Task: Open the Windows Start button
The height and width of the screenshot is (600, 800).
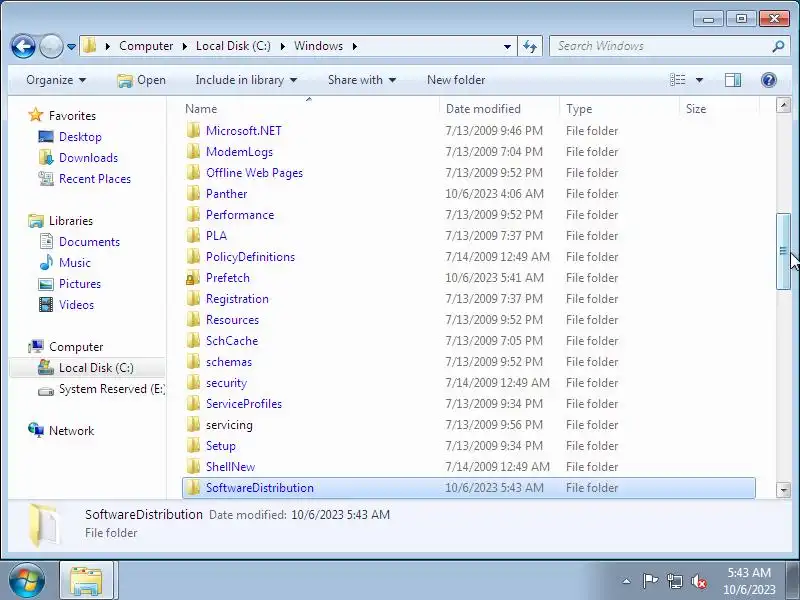Action: [x=27, y=581]
